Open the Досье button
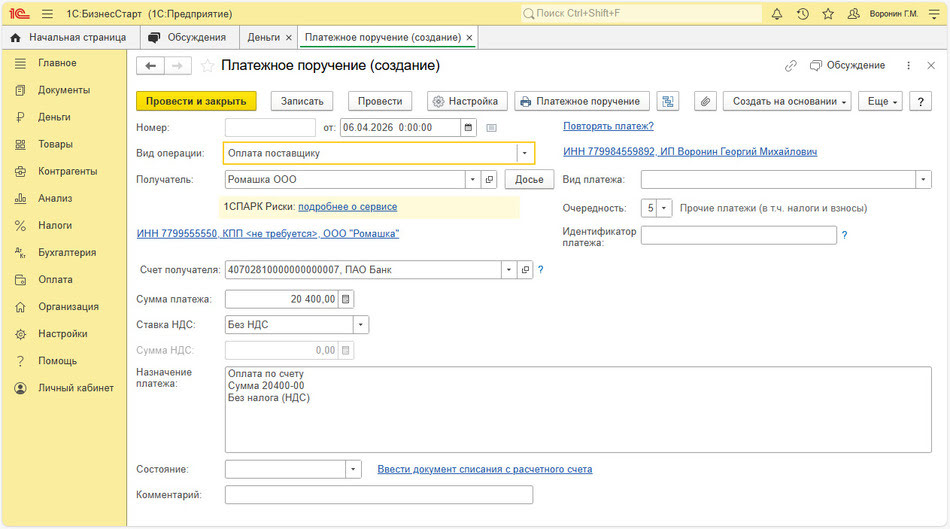Screen dimensions: 950x529 pyautogui.click(x=529, y=179)
